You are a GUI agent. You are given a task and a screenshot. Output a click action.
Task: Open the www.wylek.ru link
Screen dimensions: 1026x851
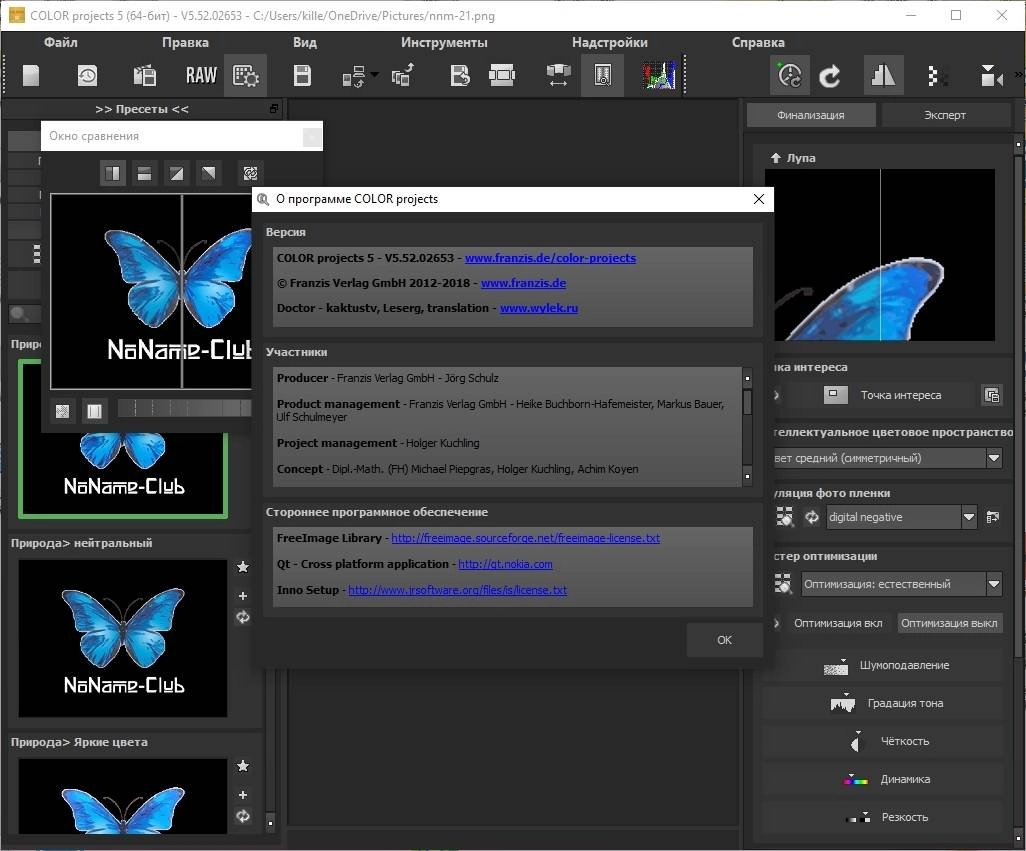pos(539,308)
